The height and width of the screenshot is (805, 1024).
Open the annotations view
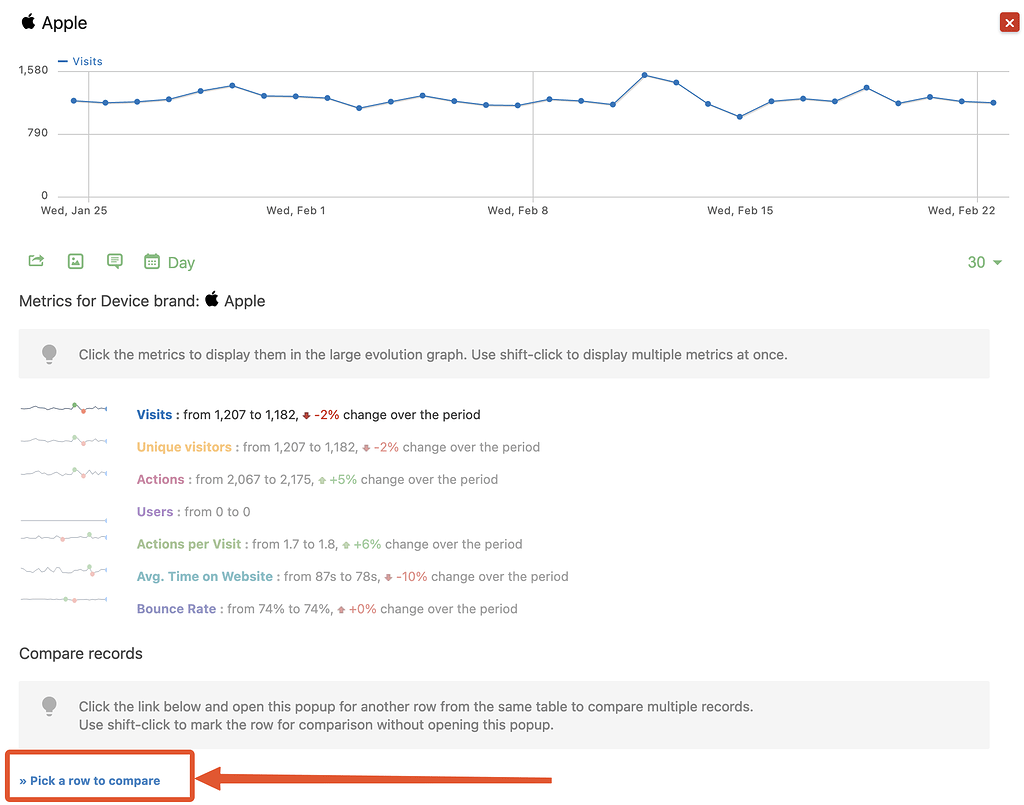(114, 261)
